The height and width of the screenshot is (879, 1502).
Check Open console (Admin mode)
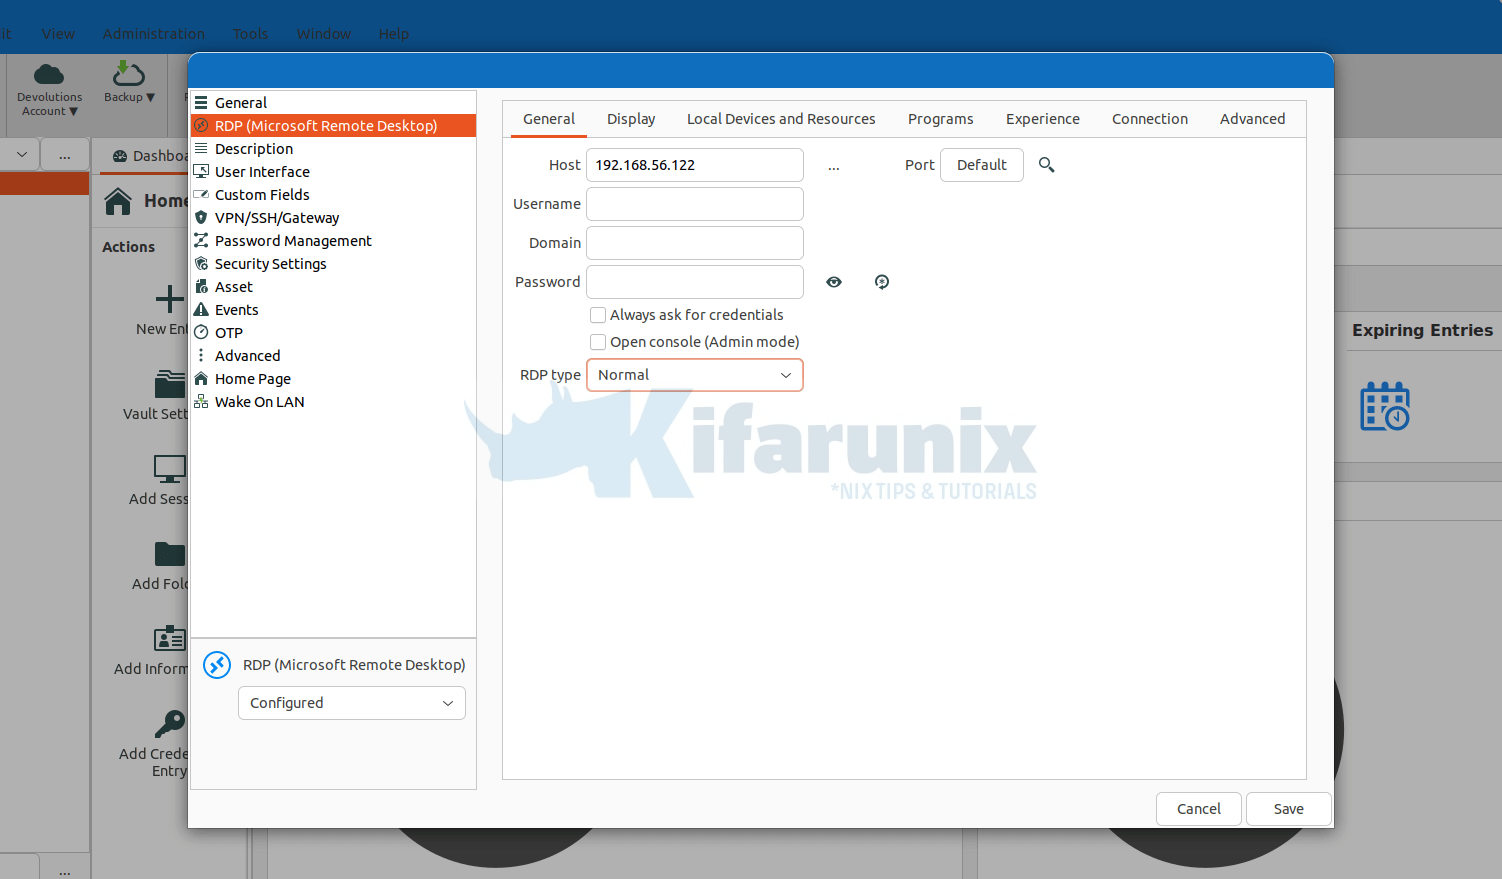coord(597,341)
